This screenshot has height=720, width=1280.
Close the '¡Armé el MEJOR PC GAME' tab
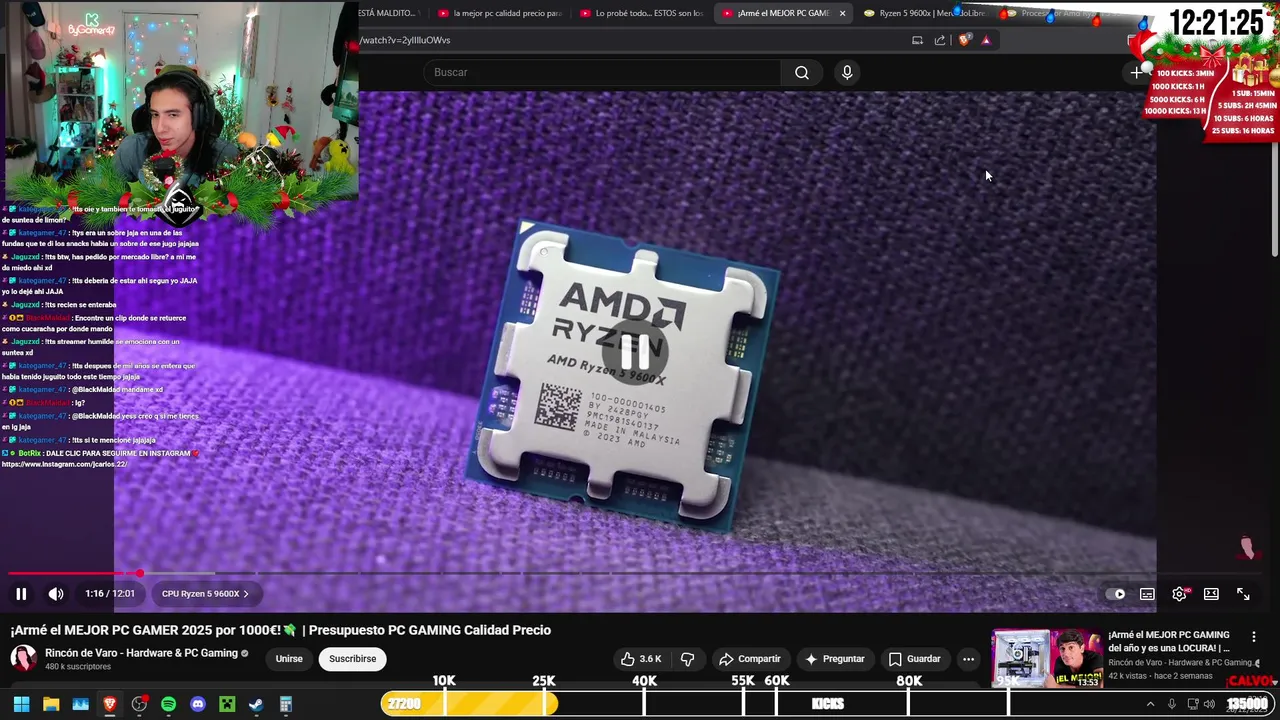[x=843, y=14]
